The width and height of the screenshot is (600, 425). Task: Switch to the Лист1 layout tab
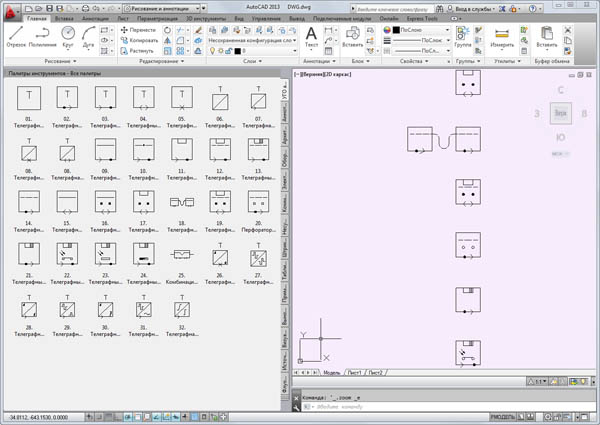(354, 372)
